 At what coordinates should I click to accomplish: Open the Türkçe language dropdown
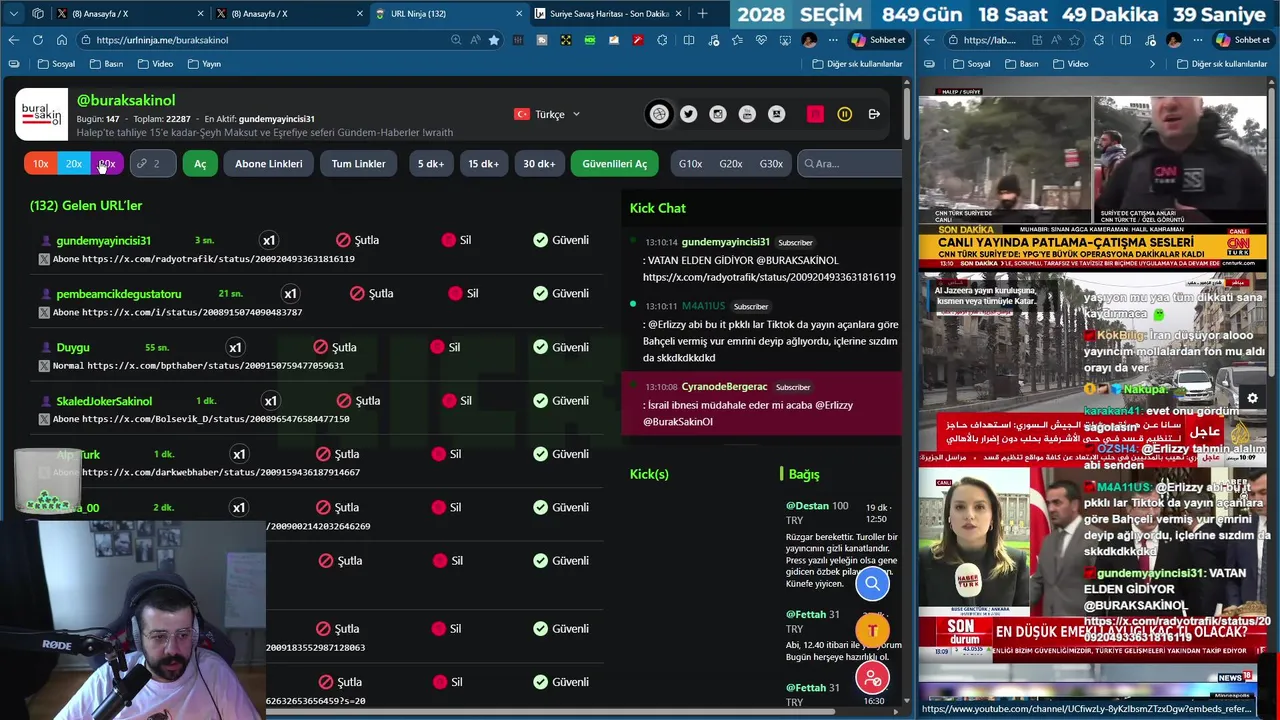tap(547, 114)
